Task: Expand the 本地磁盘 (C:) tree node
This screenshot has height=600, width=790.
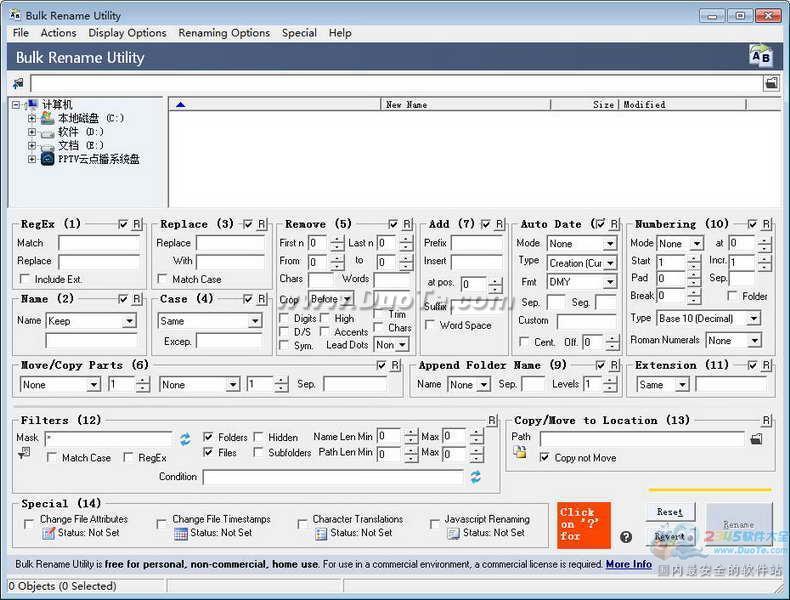Action: click(x=32, y=118)
